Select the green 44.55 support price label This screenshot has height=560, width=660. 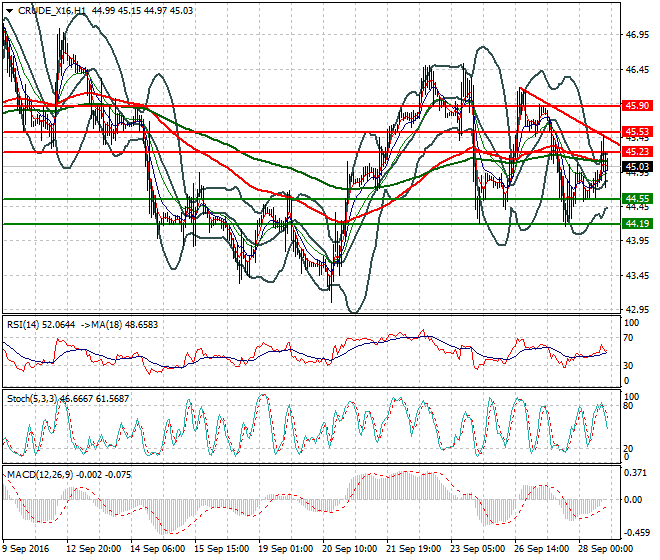click(x=637, y=199)
